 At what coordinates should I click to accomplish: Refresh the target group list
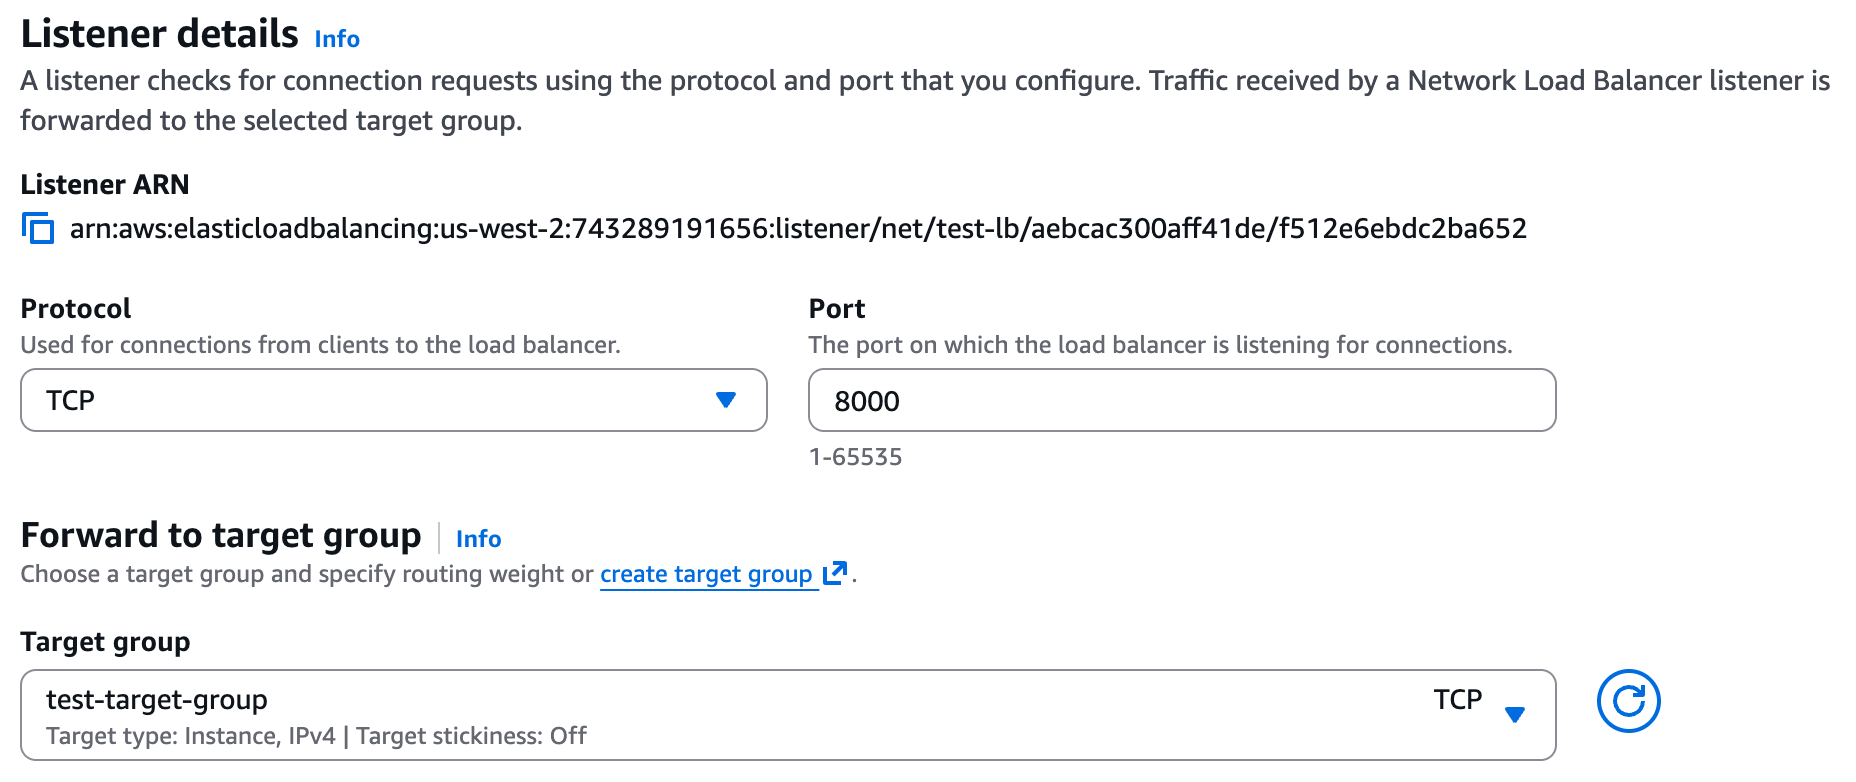tap(1628, 701)
